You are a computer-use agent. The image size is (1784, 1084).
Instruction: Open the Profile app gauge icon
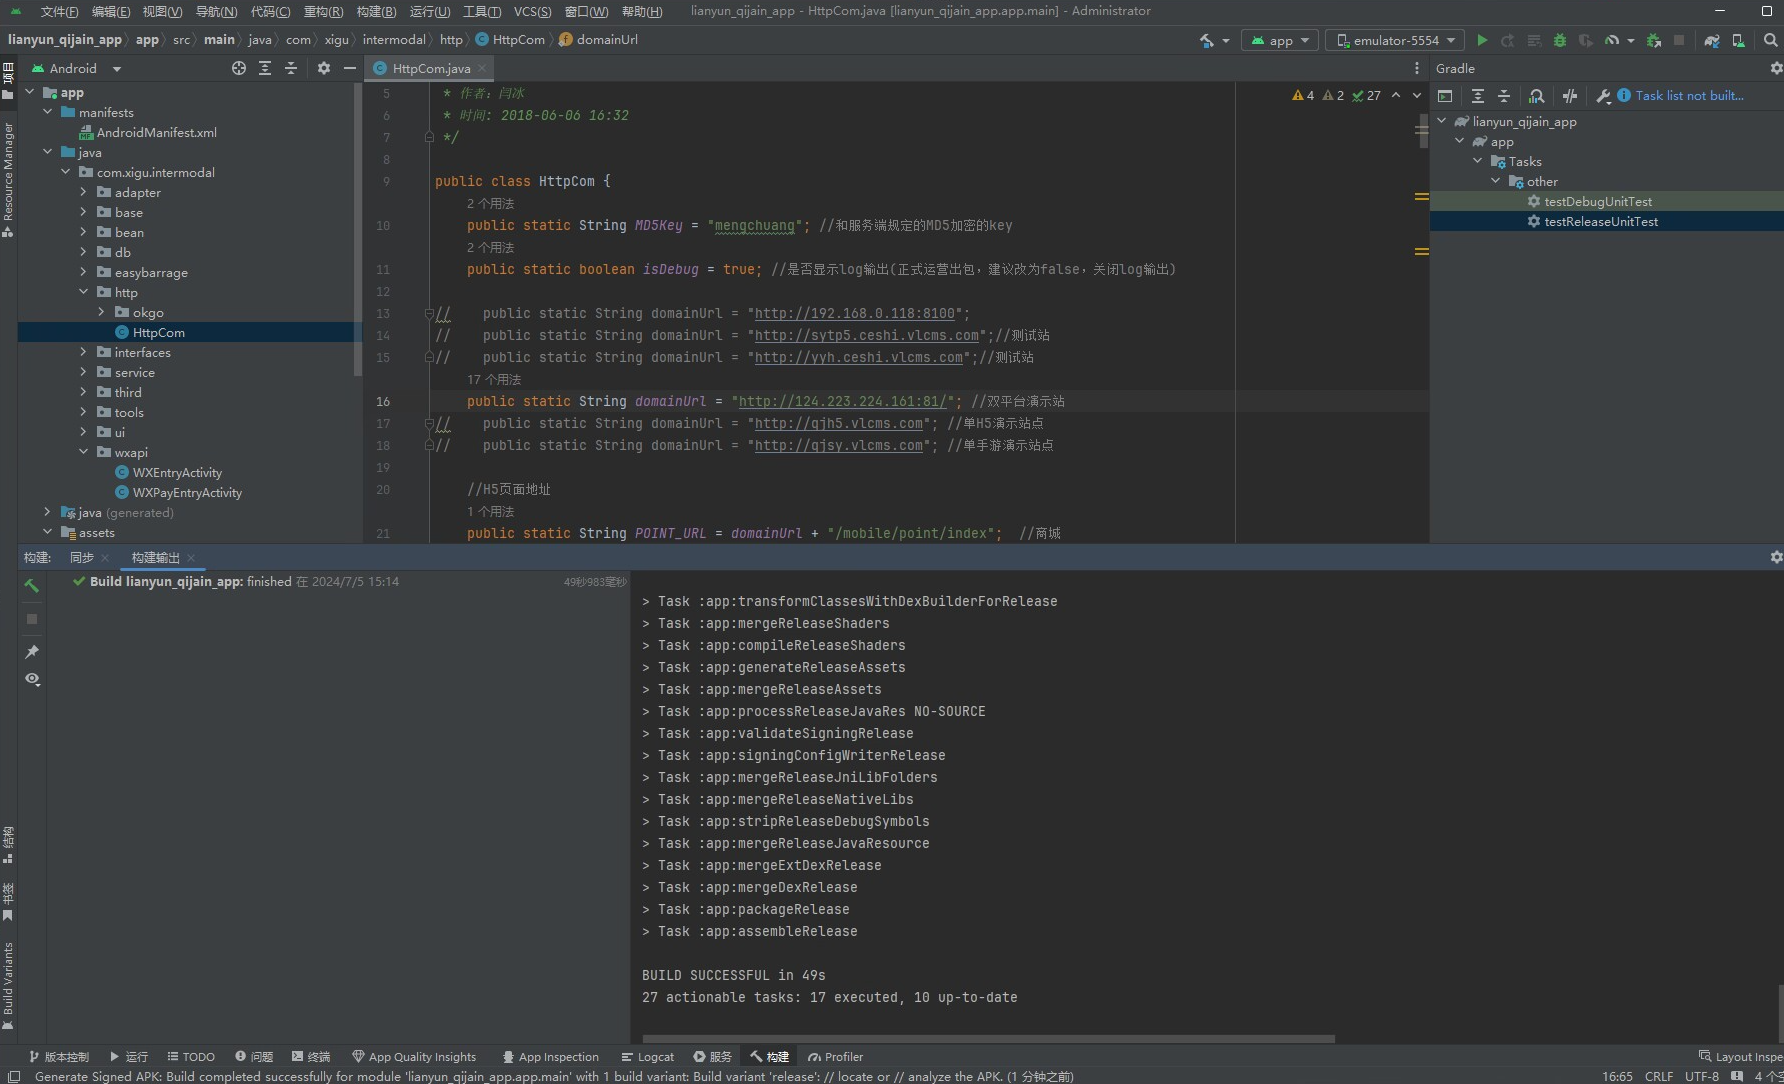coord(1611,40)
